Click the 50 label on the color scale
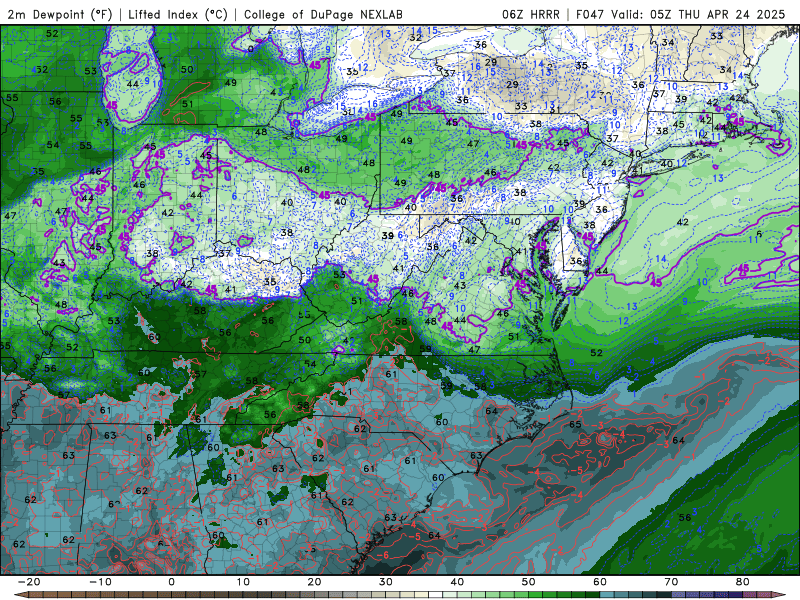Image resolution: width=800 pixels, height=600 pixels. click(529, 582)
